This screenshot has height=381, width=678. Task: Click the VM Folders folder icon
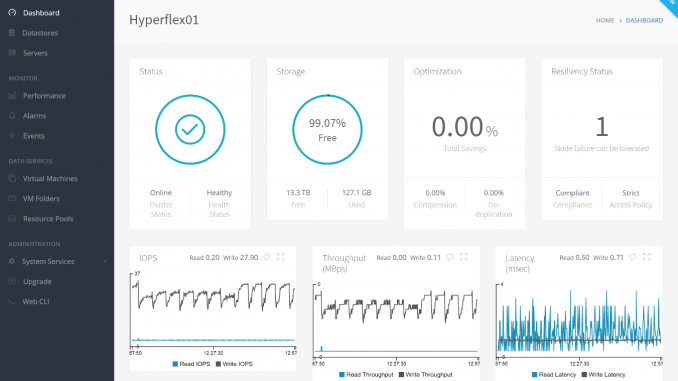coord(12,199)
